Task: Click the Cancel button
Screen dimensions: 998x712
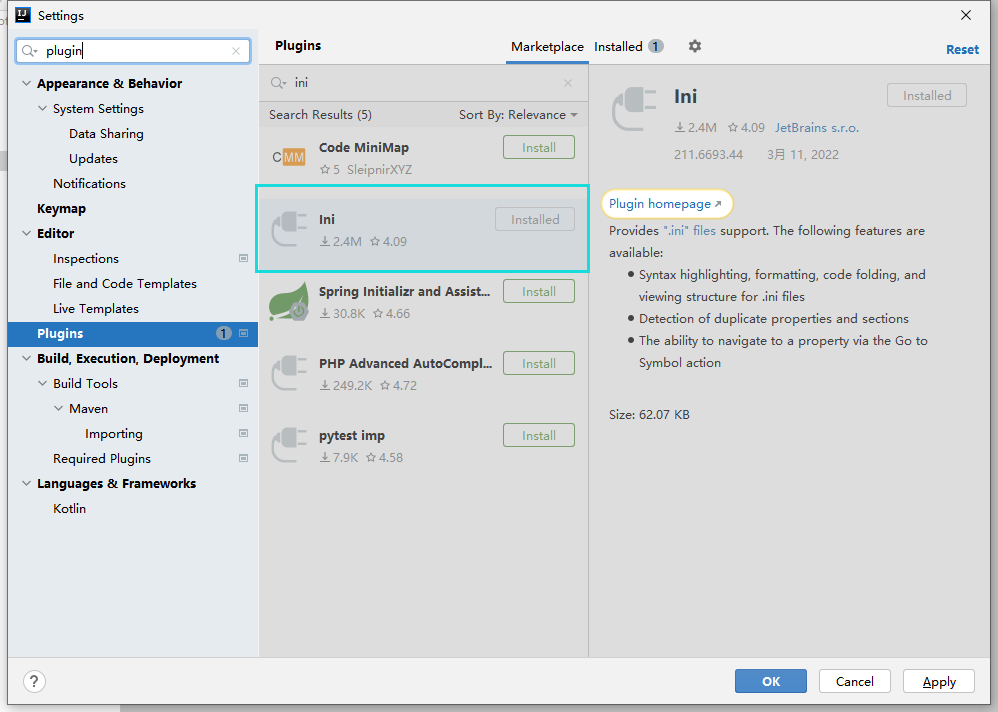Action: [854, 681]
